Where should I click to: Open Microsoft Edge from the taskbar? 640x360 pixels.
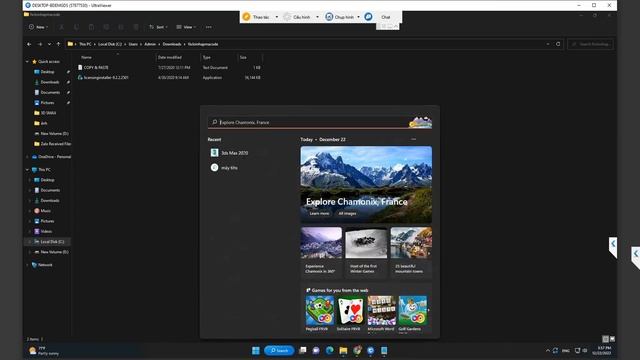(330, 351)
